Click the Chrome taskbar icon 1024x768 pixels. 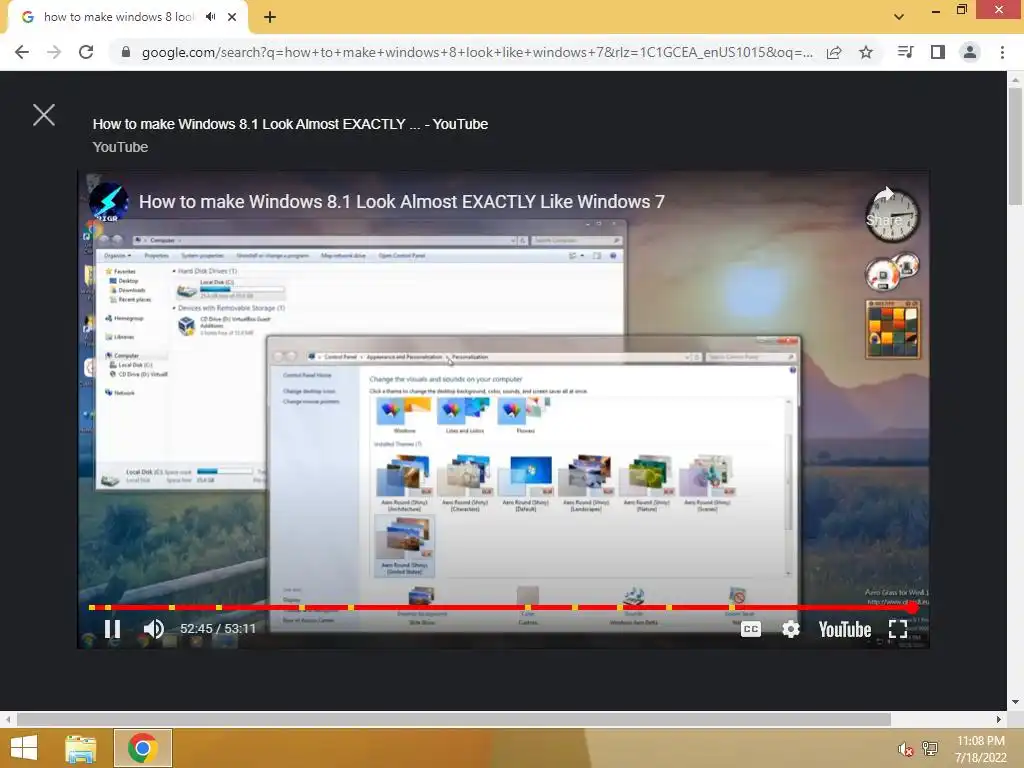[x=142, y=748]
